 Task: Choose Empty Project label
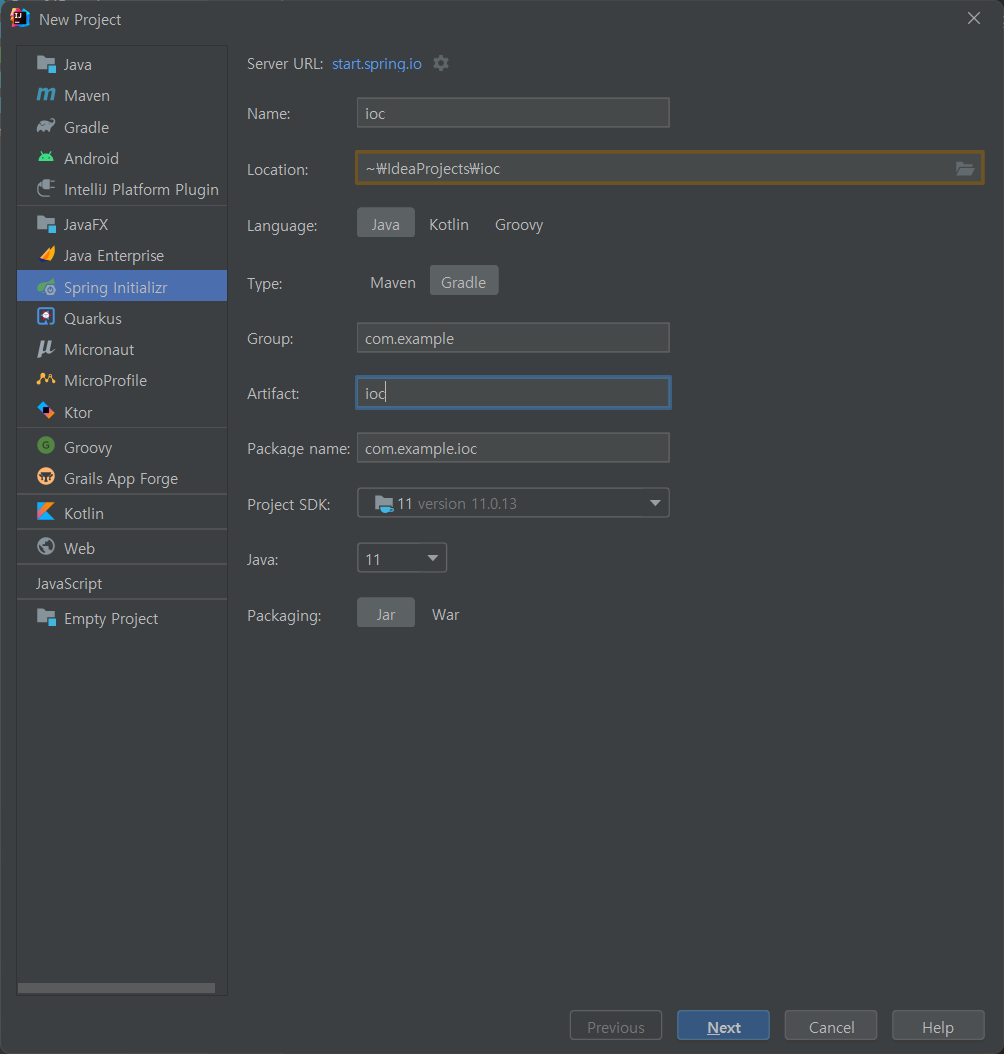(x=111, y=618)
